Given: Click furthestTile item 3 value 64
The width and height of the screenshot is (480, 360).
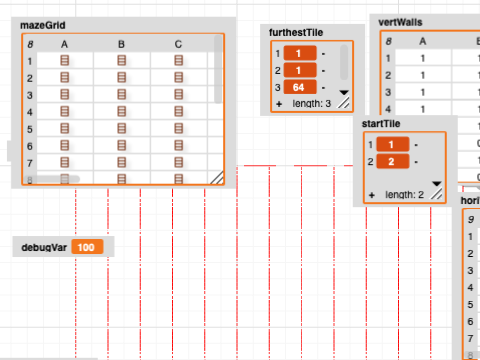Looking at the screenshot, I should pos(300,87).
